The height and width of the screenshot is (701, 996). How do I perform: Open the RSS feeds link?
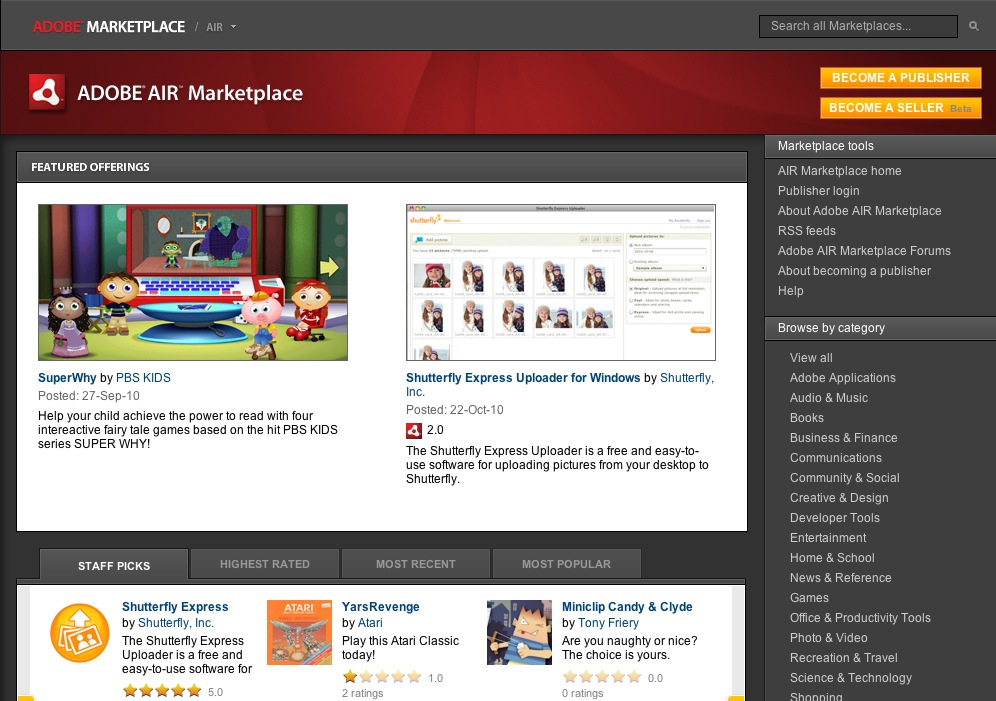tap(807, 230)
